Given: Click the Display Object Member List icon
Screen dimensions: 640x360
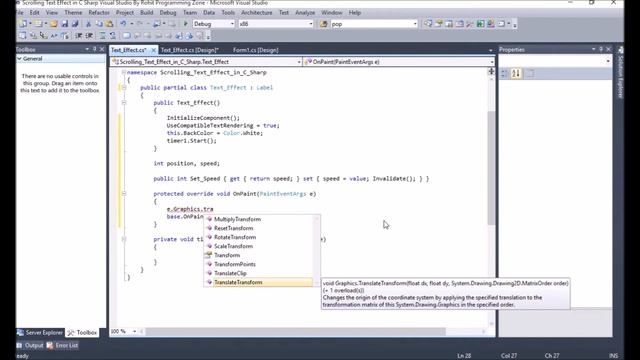Looking at the screenshot, I should pos(22,36).
